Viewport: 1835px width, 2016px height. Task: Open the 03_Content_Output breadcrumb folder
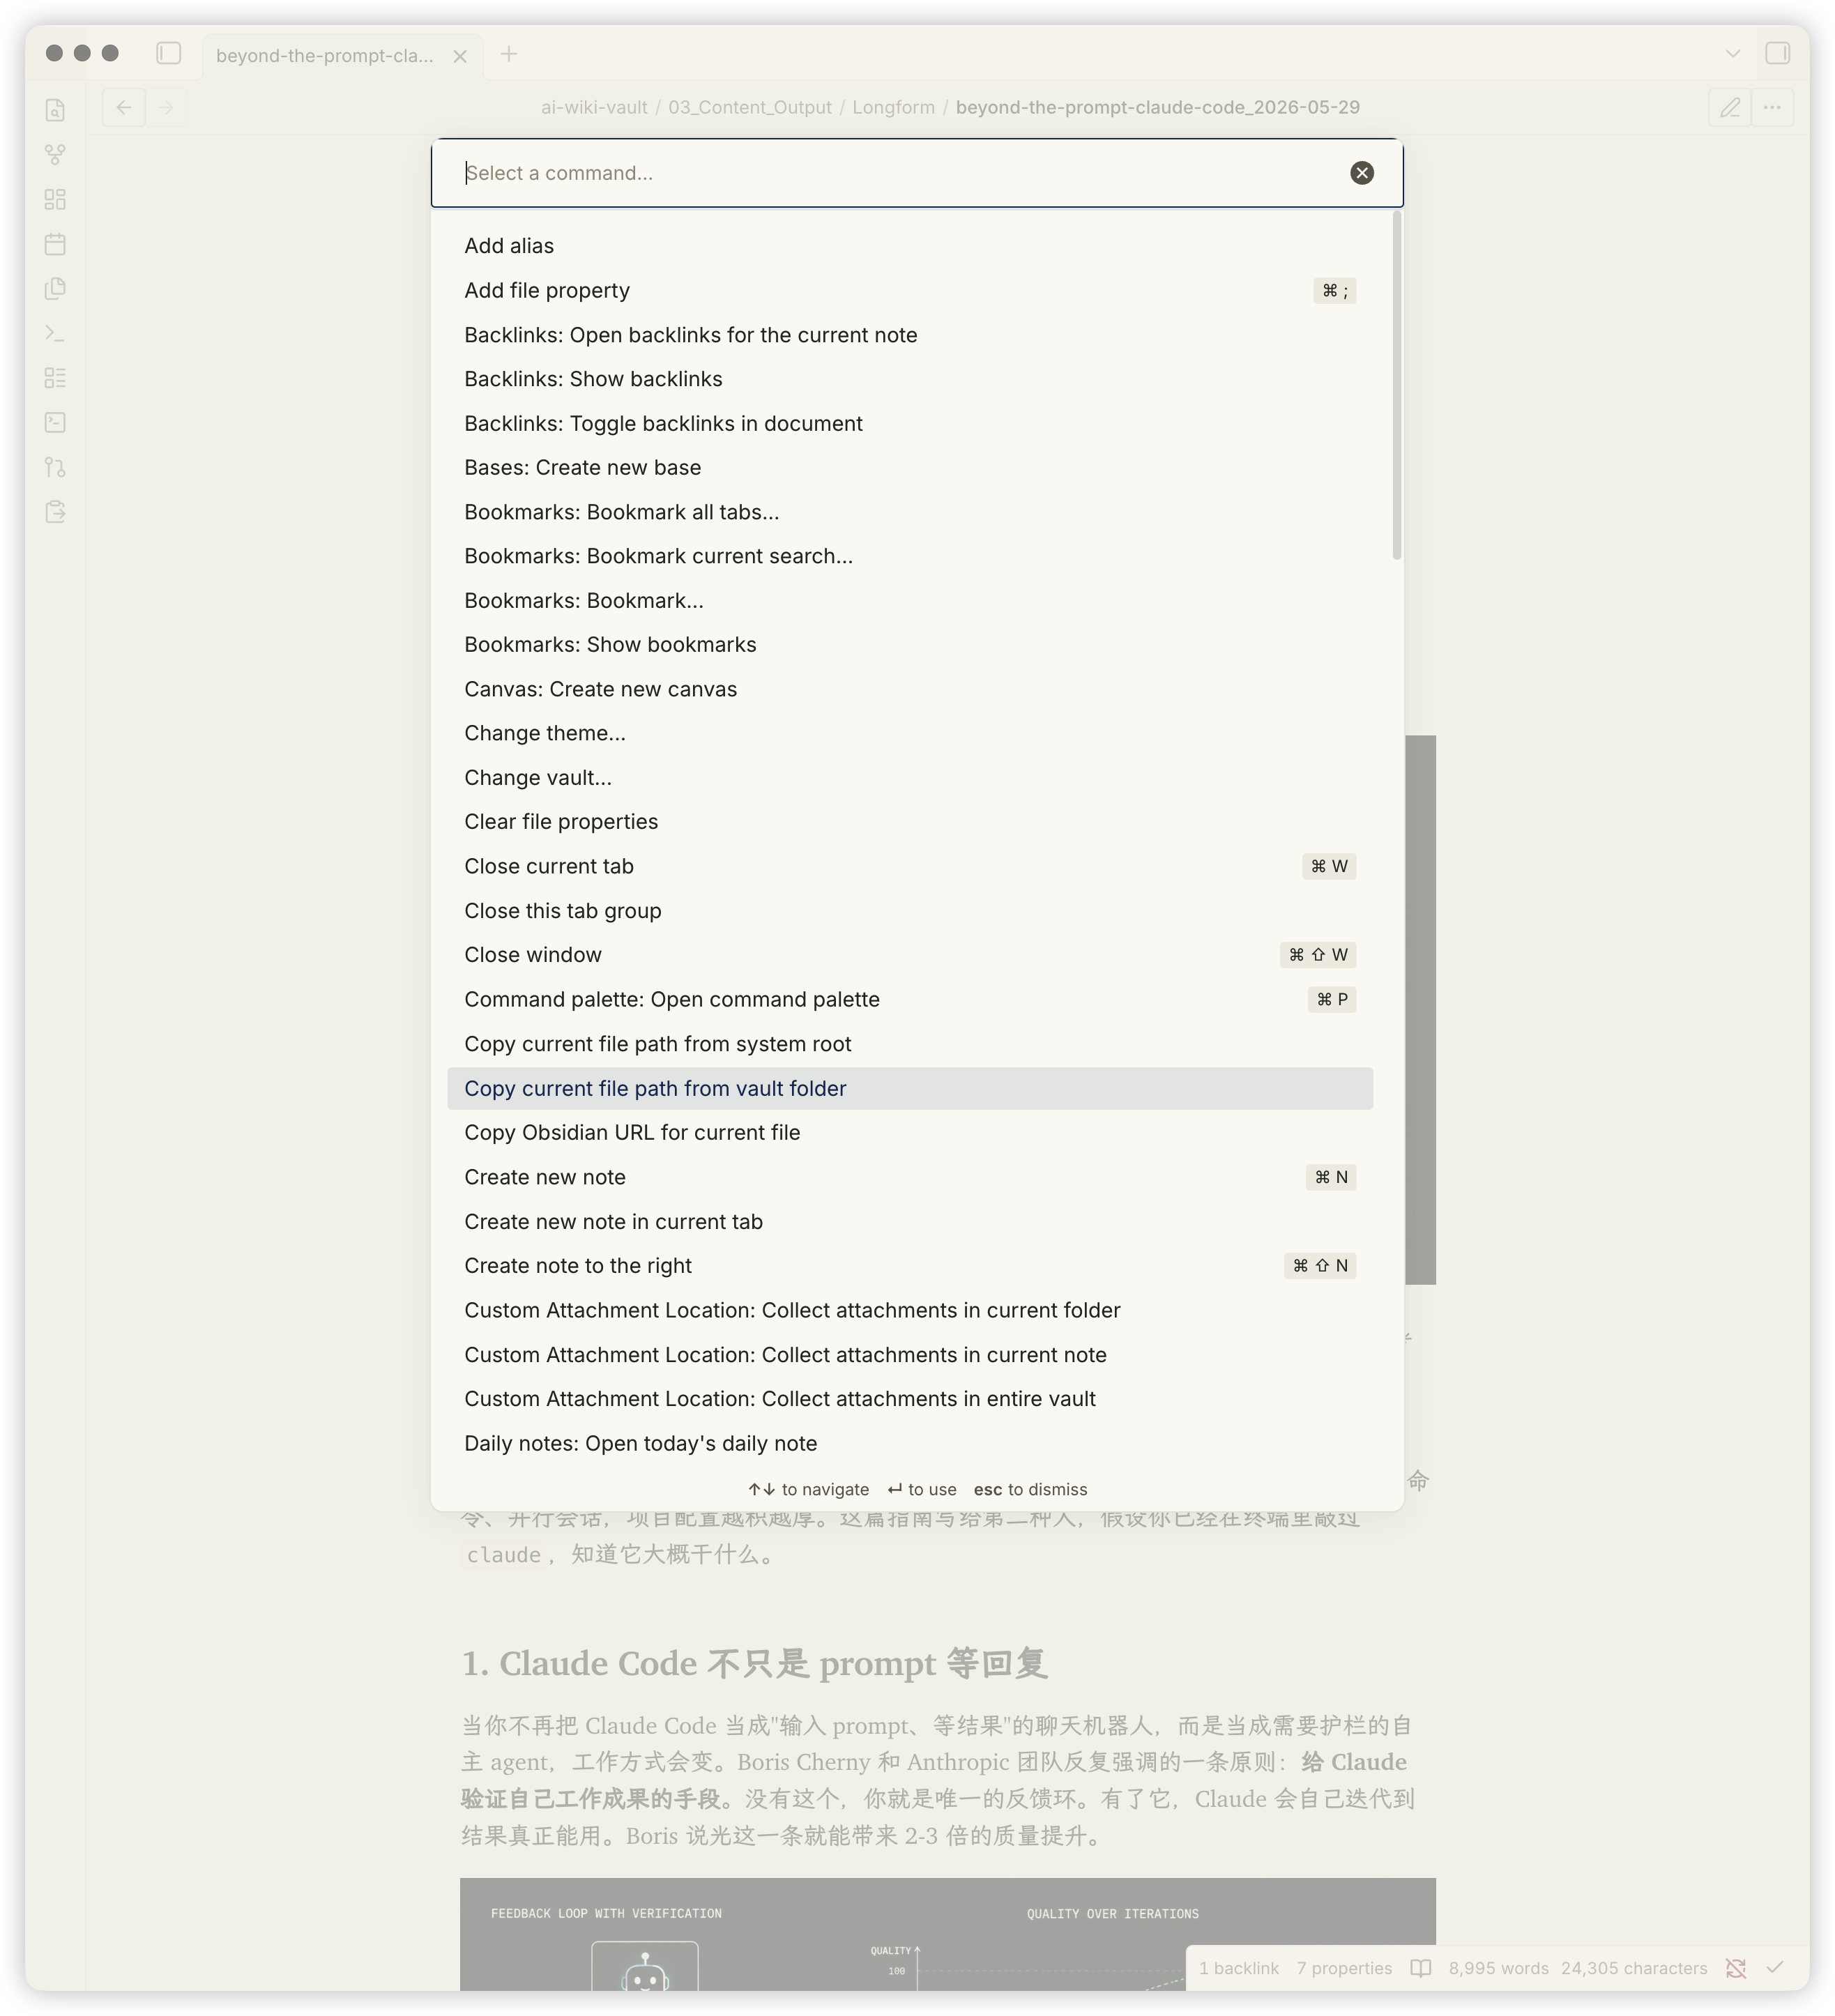coord(750,107)
